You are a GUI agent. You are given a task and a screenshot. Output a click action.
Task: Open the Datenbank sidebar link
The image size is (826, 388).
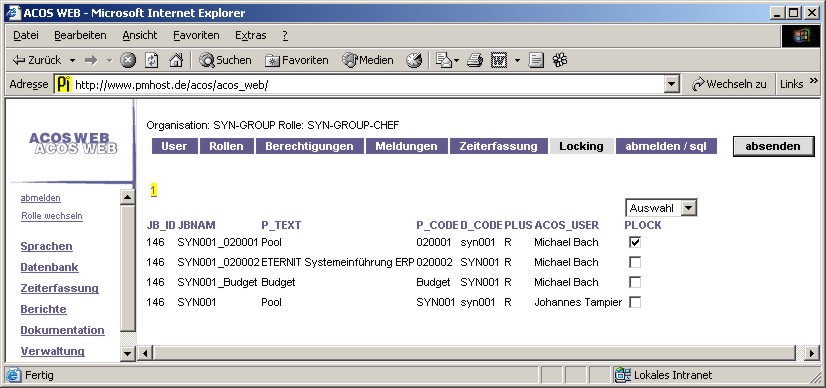50,267
